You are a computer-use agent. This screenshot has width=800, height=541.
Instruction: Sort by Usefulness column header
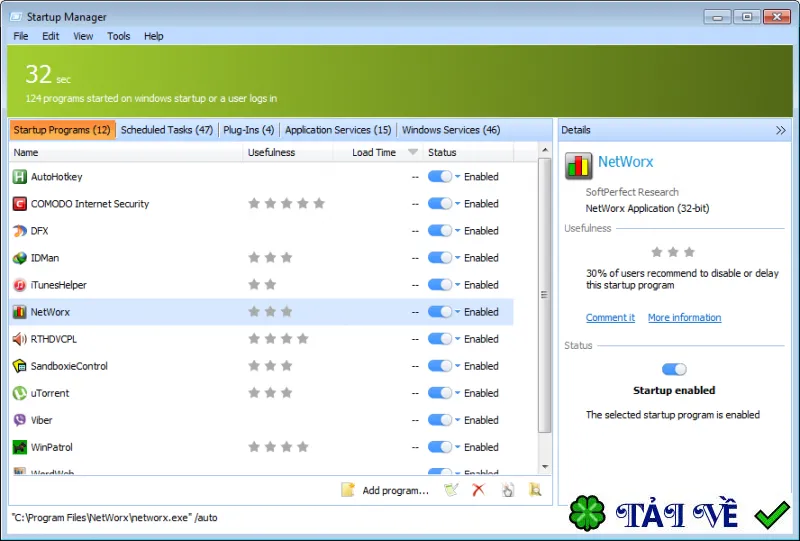(x=288, y=152)
